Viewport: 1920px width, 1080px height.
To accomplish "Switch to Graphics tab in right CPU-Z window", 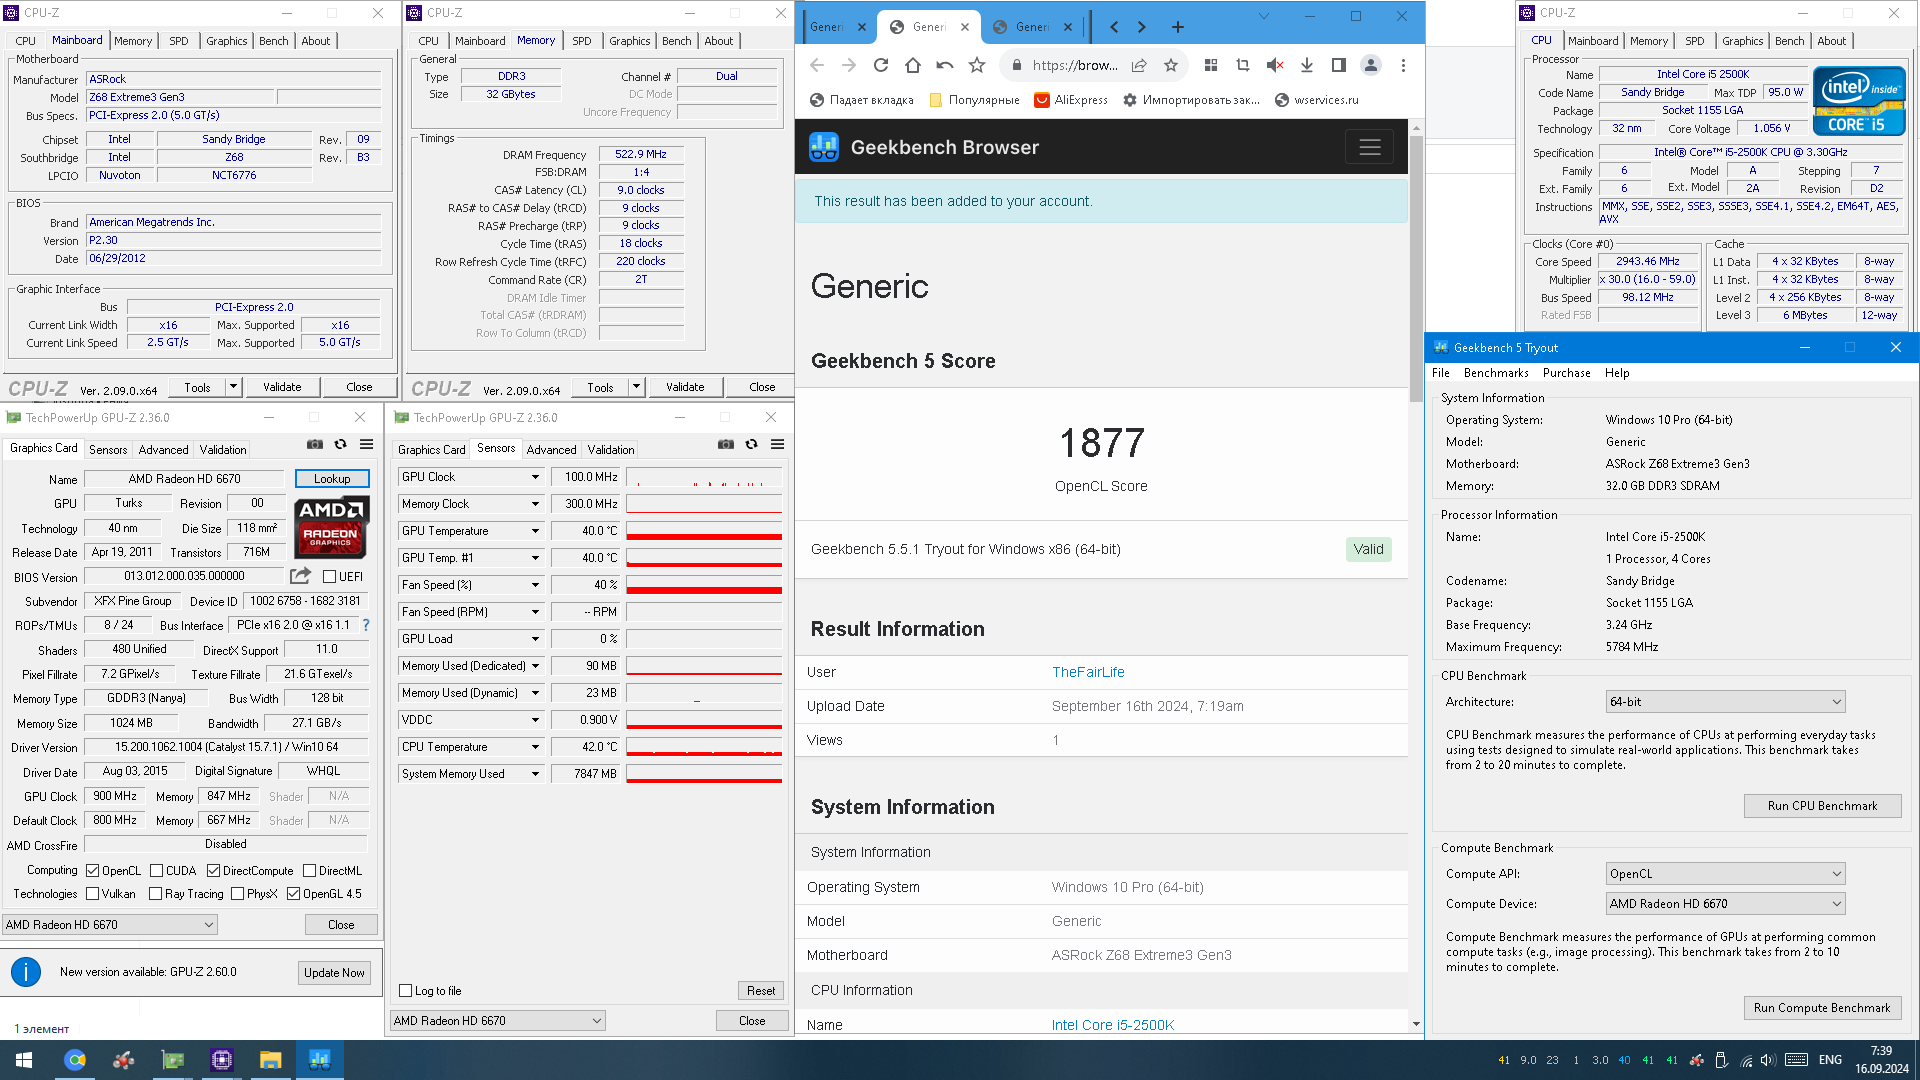I will tap(1742, 41).
